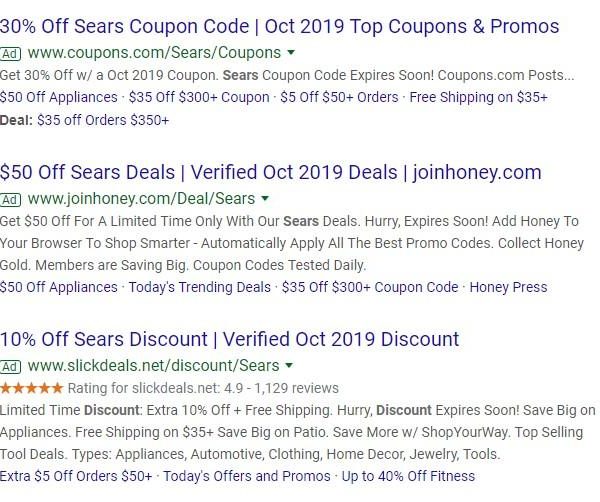The width and height of the screenshot is (600, 502).
Task: Click "$35 Off $300+ Coupon Code" sitelink
Action: click(370, 287)
